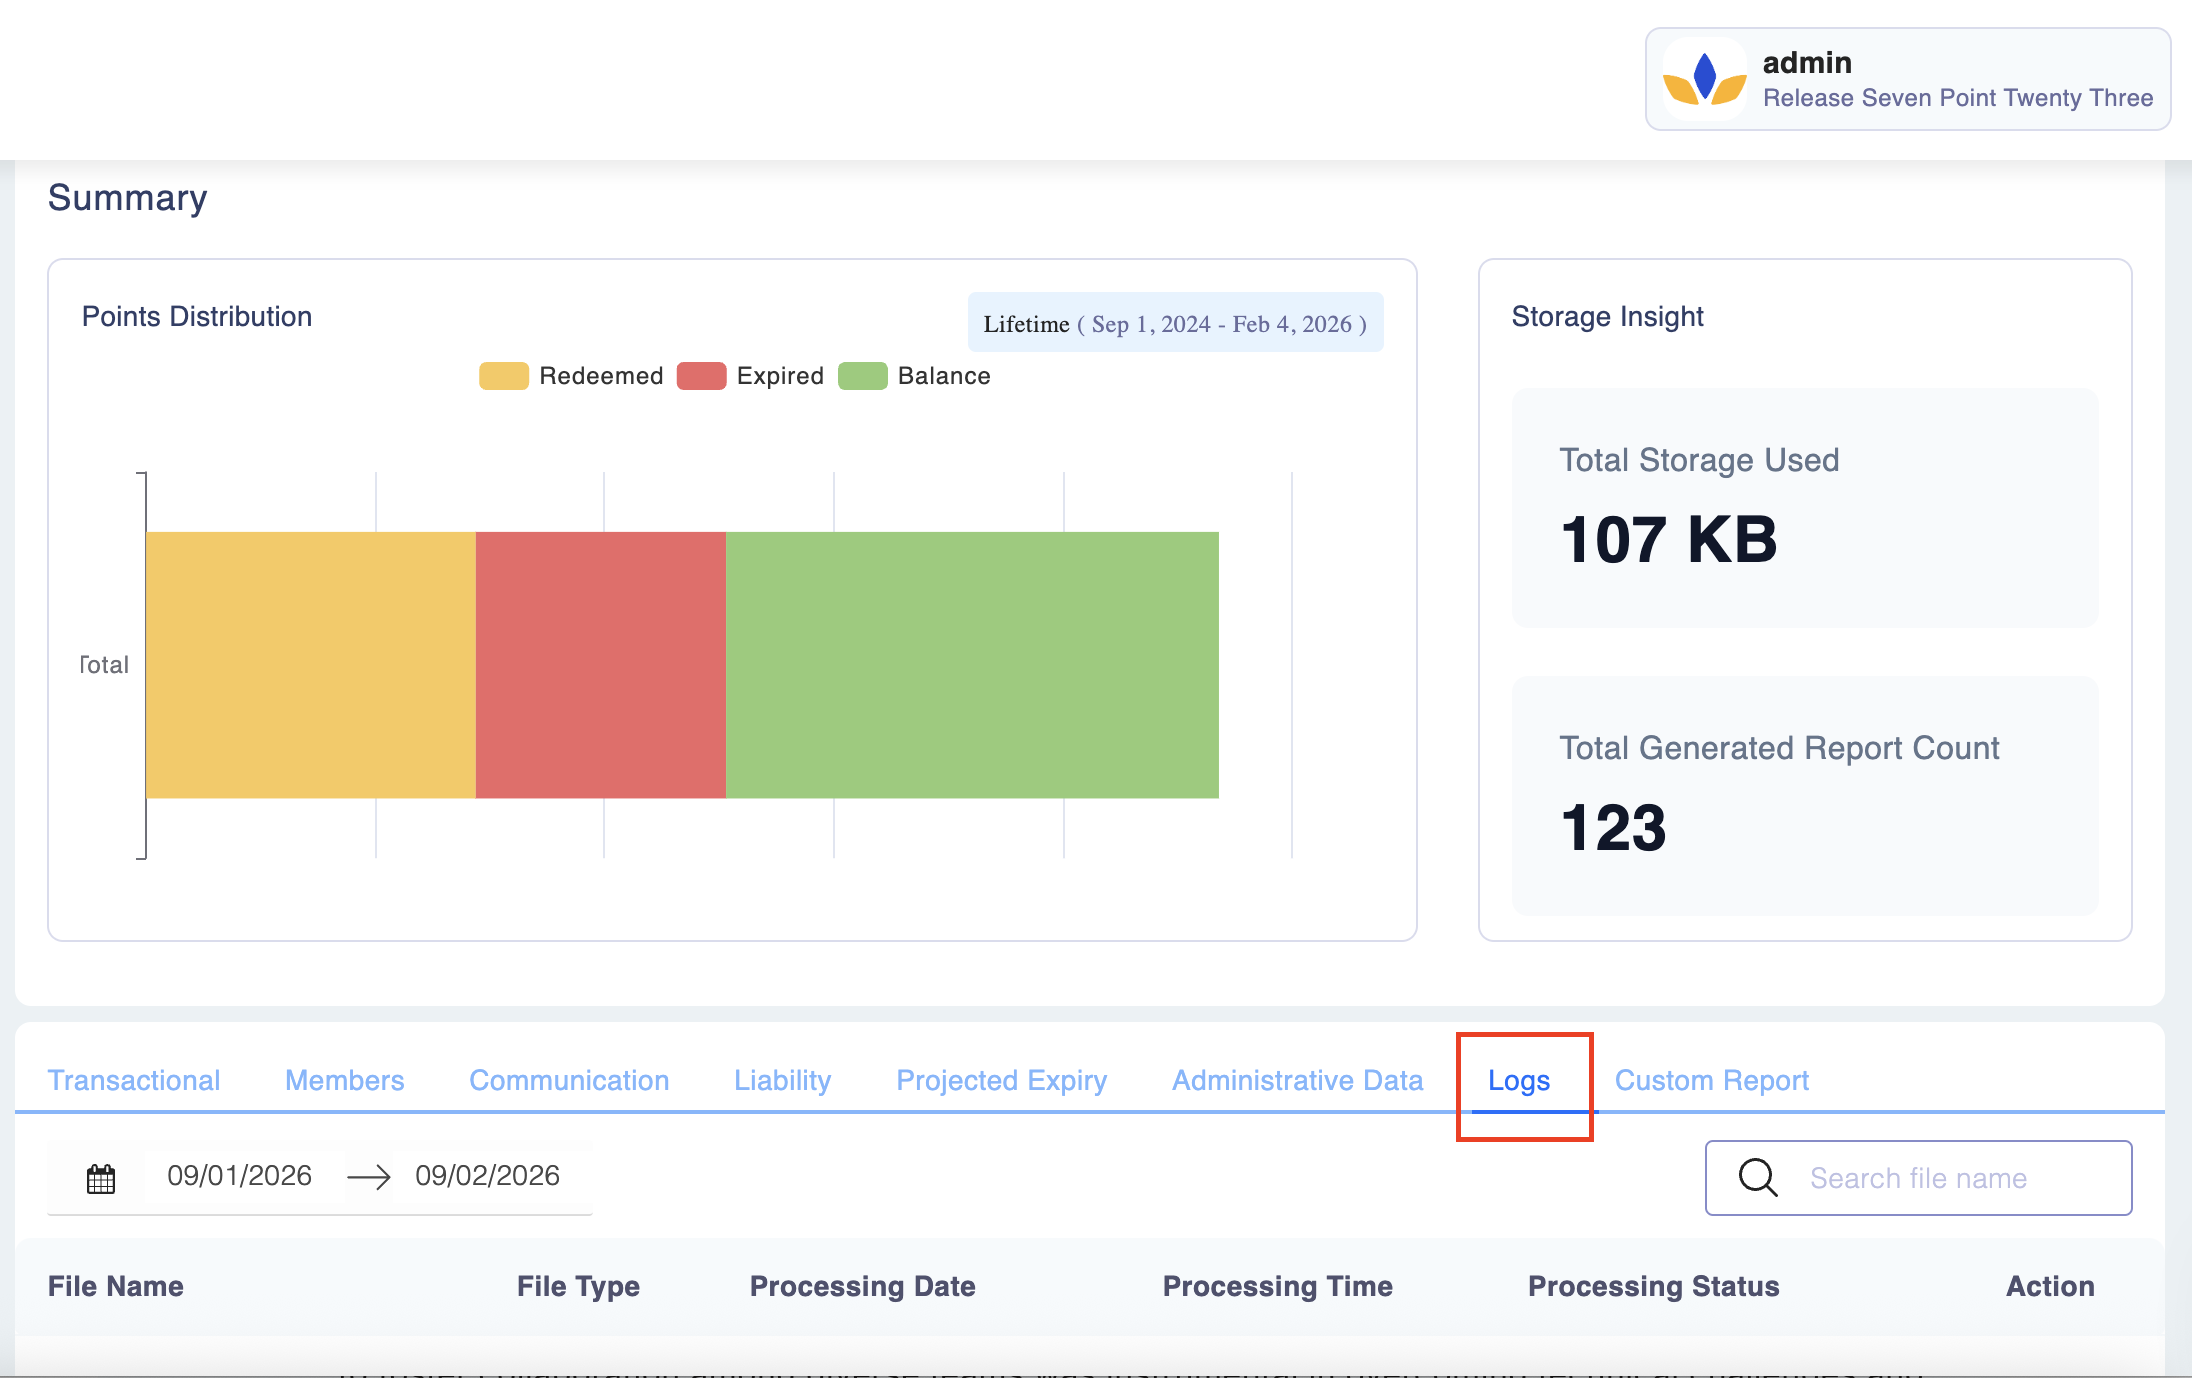The height and width of the screenshot is (1378, 2192).
Task: Toggle the Expired legend swatch
Action: [x=701, y=376]
